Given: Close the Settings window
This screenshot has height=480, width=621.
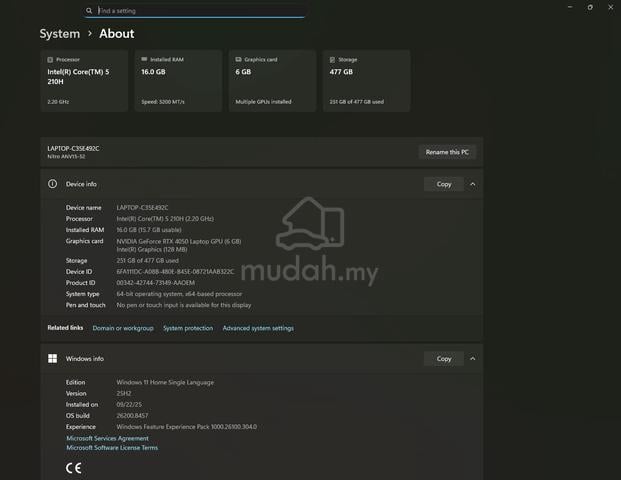Looking at the screenshot, I should click(x=611, y=7).
